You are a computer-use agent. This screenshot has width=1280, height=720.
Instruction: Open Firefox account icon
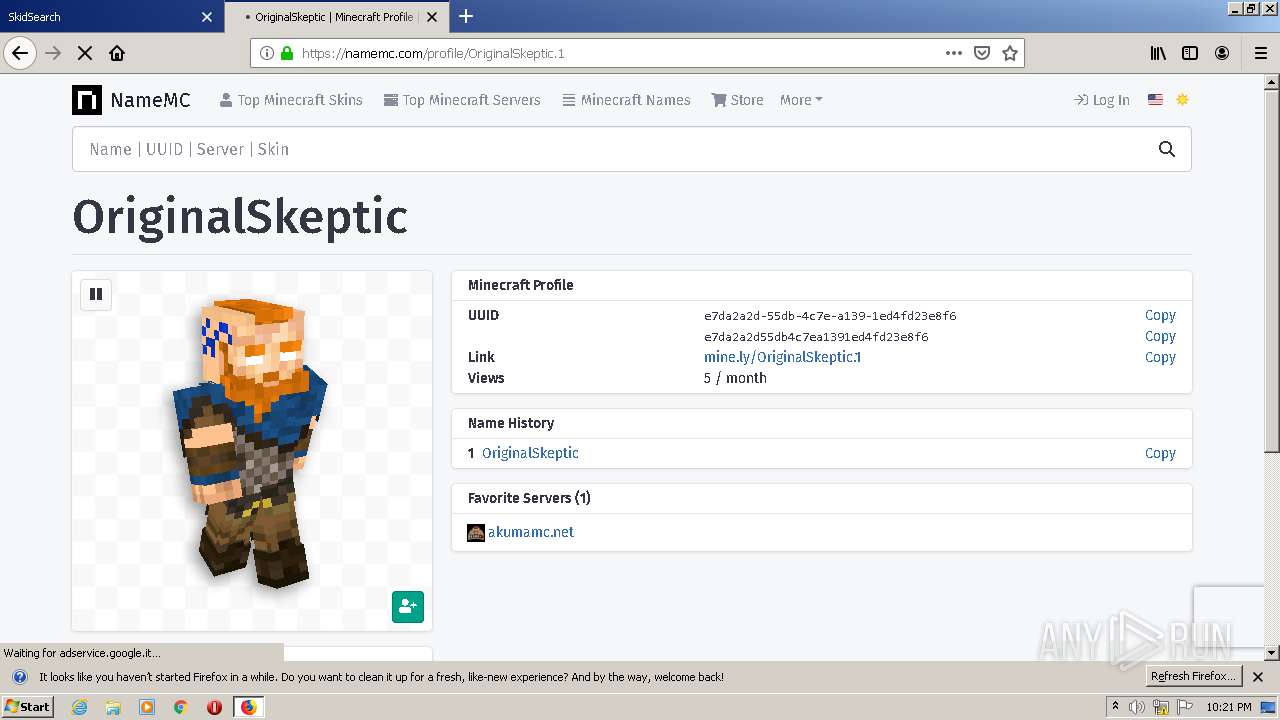(x=1222, y=53)
